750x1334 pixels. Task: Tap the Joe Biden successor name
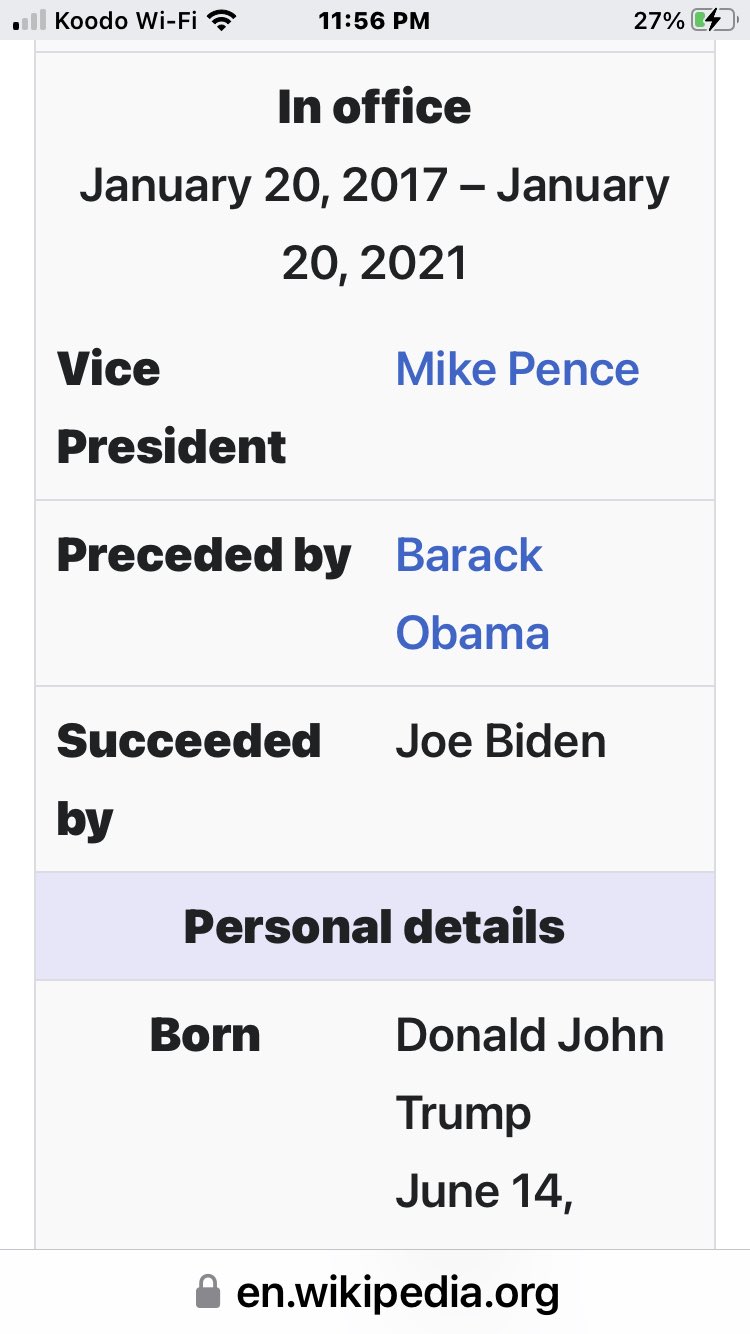pos(501,742)
